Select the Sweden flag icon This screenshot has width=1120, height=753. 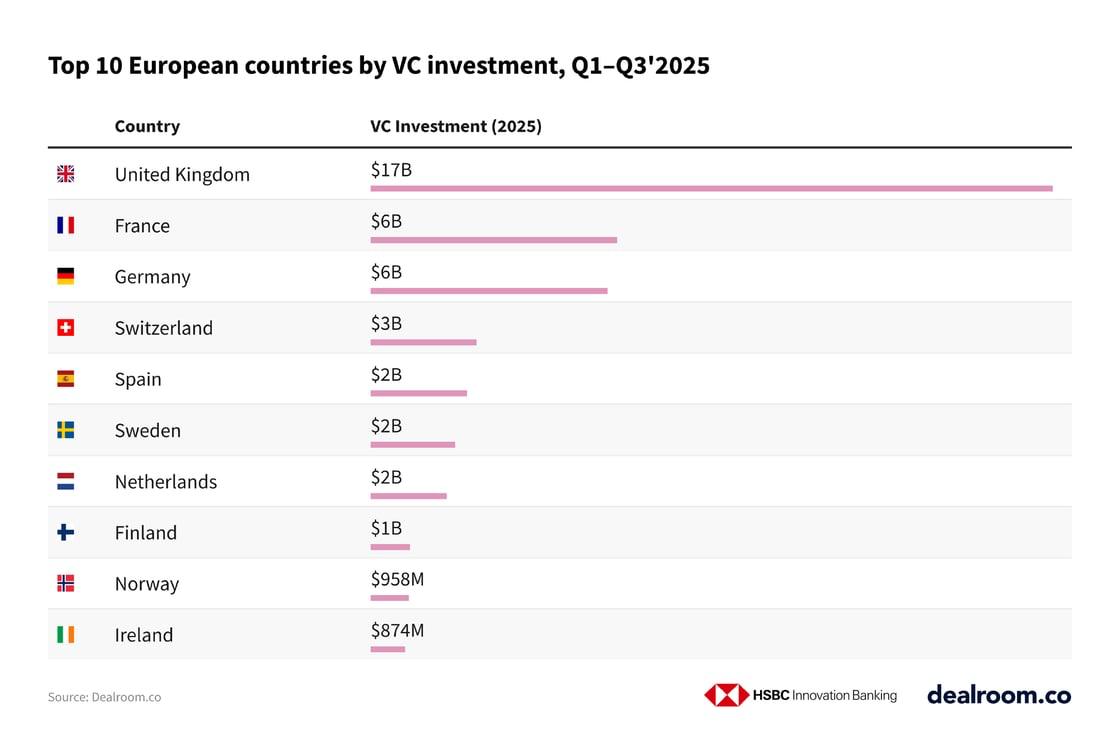66,430
